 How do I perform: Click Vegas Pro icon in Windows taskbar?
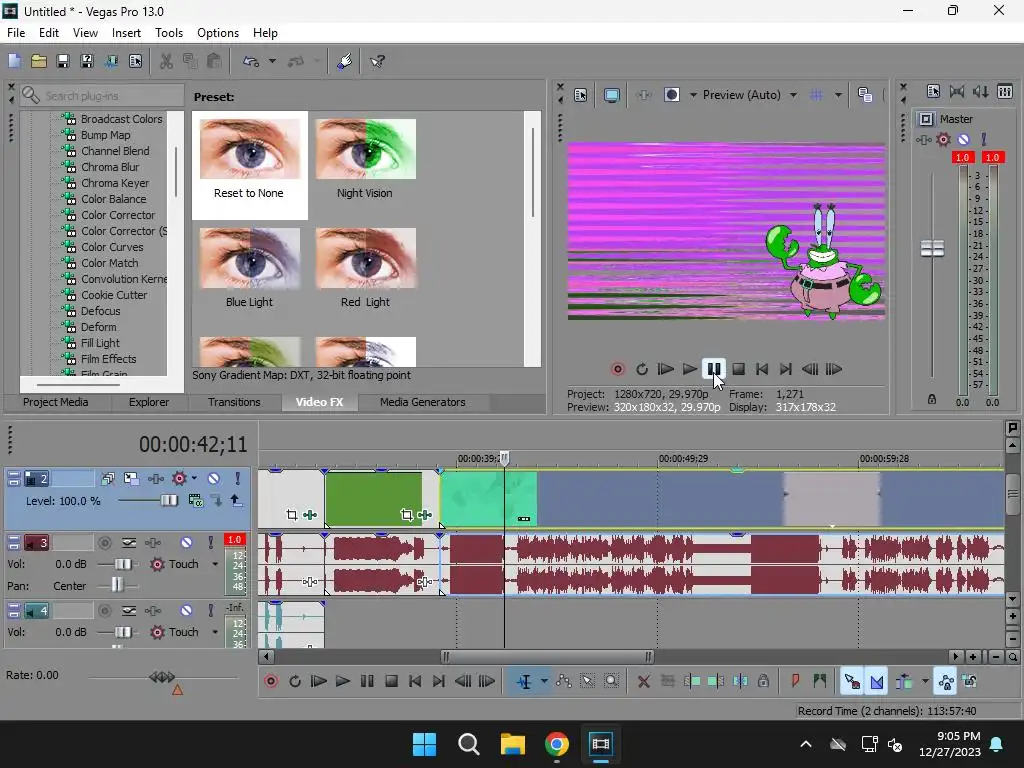[x=600, y=744]
